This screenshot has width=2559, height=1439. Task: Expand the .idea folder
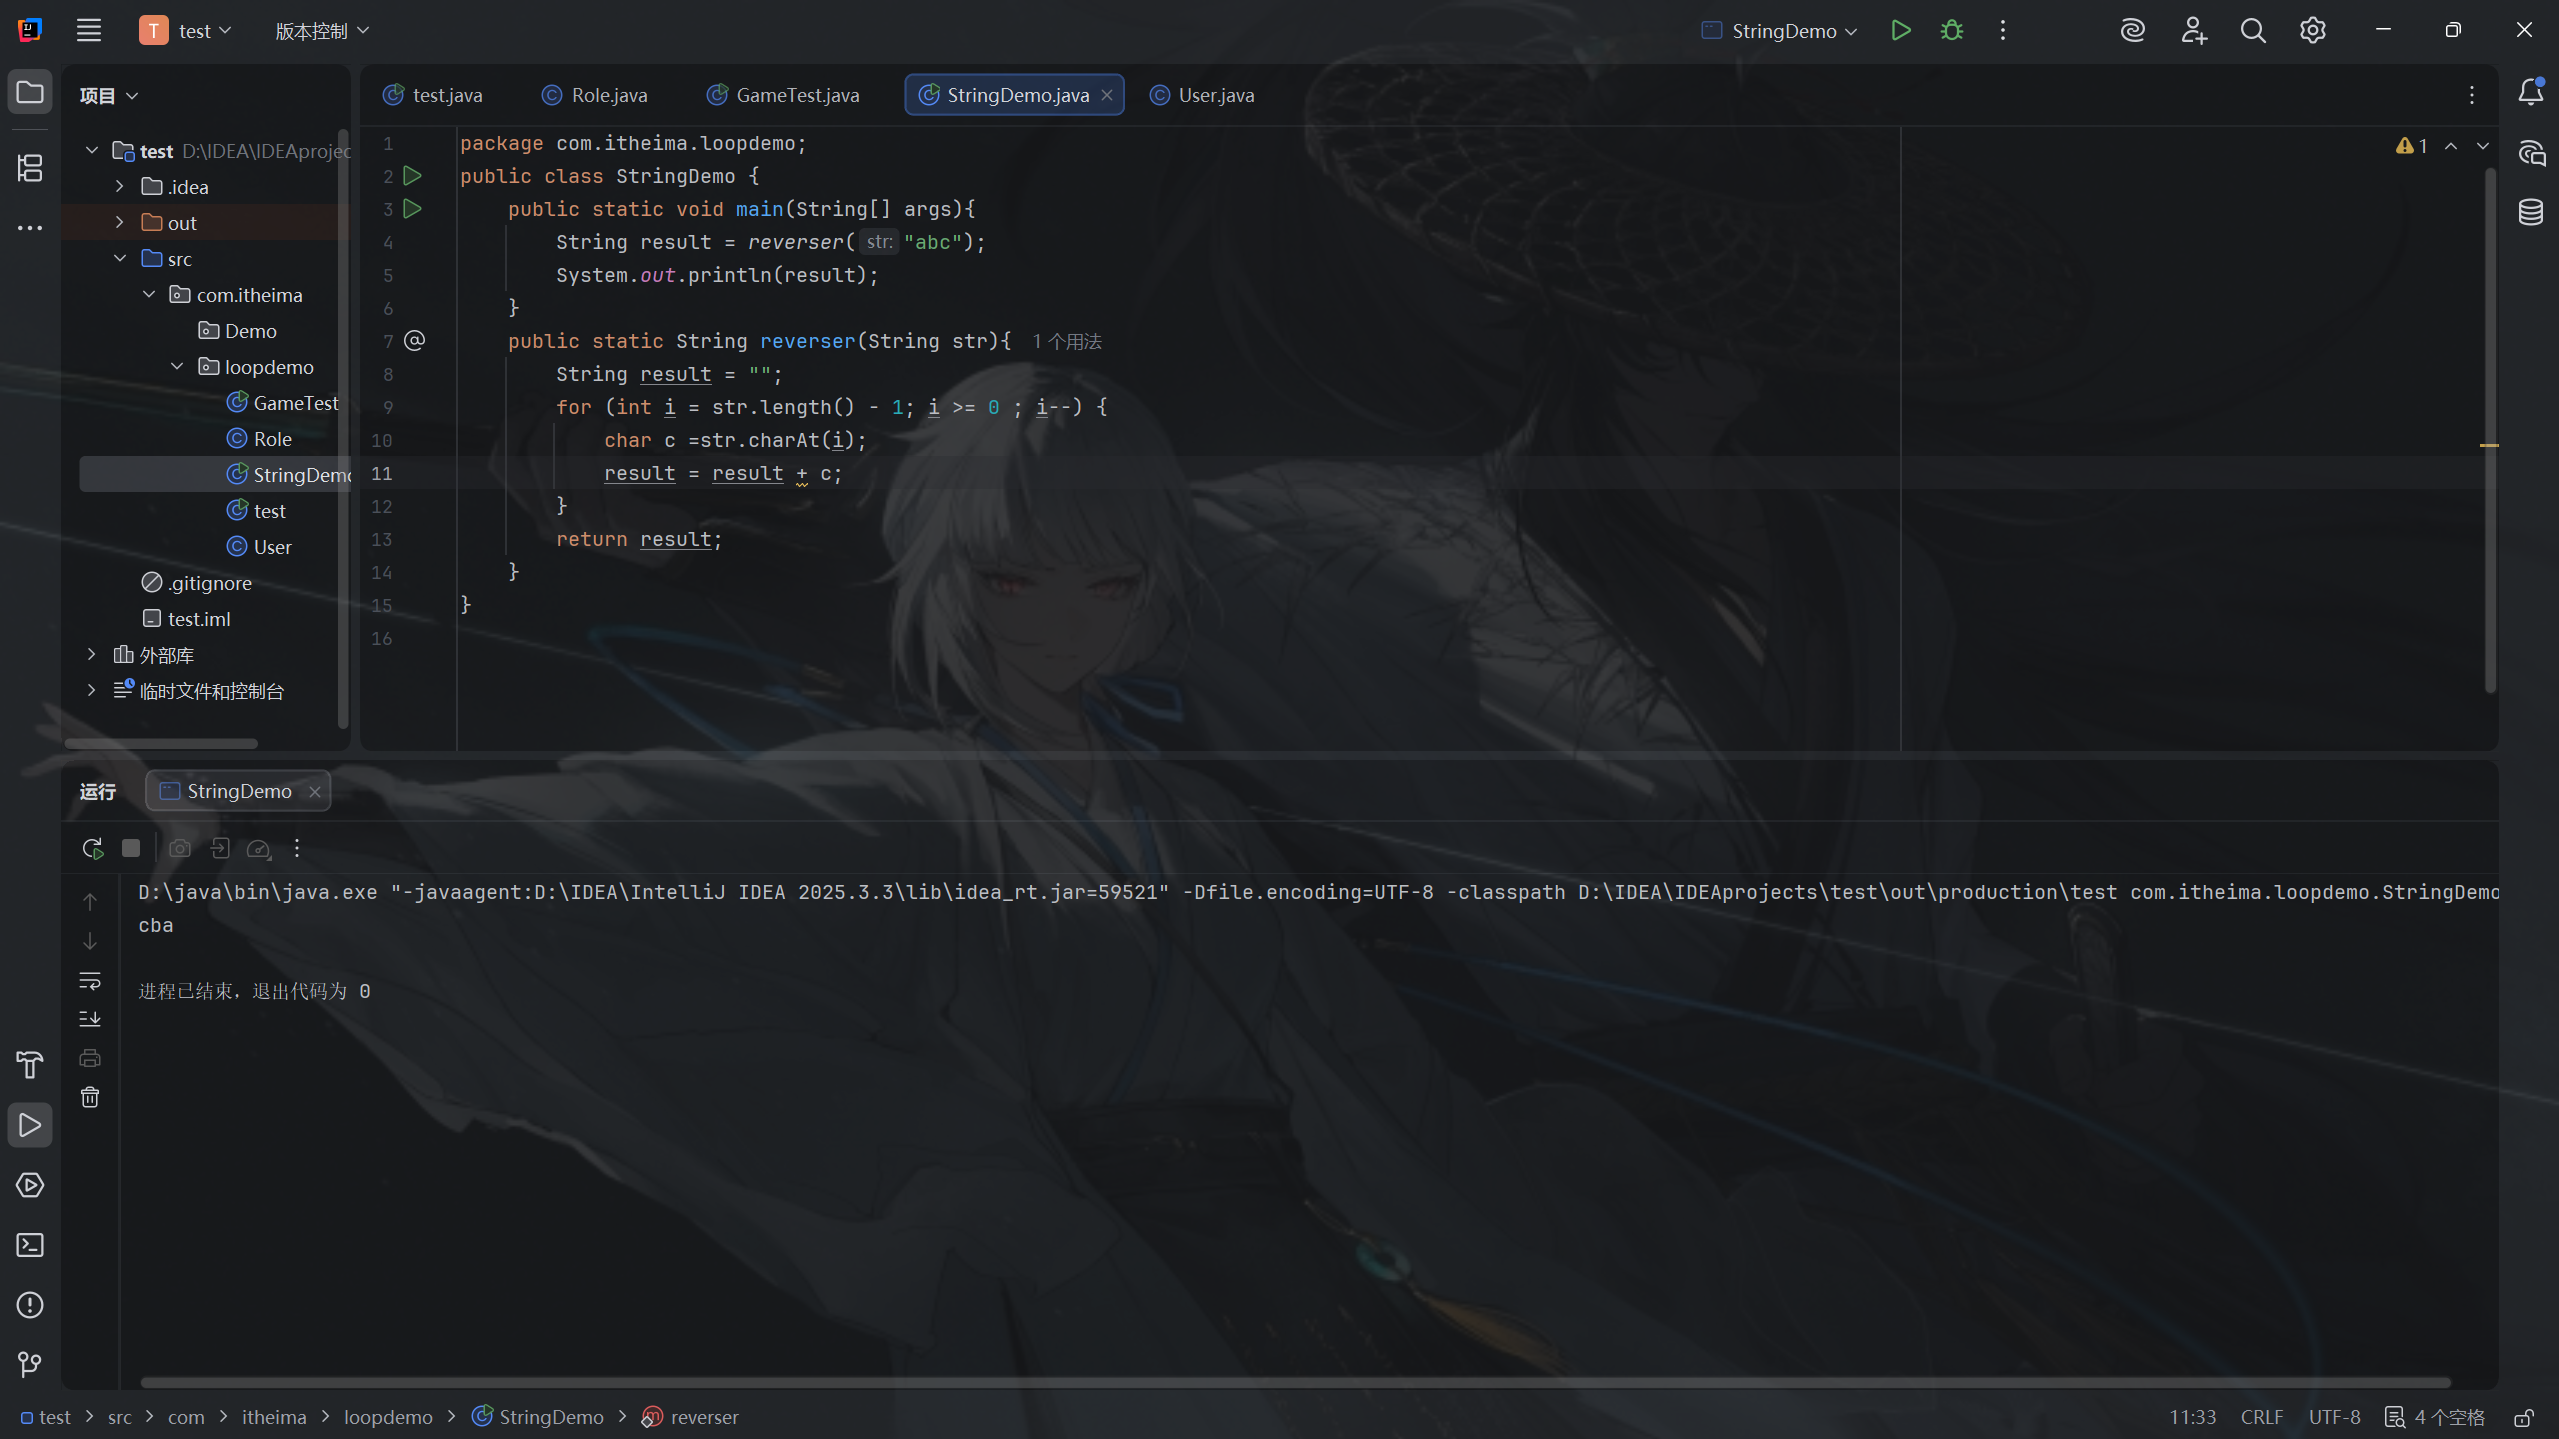pos(120,187)
